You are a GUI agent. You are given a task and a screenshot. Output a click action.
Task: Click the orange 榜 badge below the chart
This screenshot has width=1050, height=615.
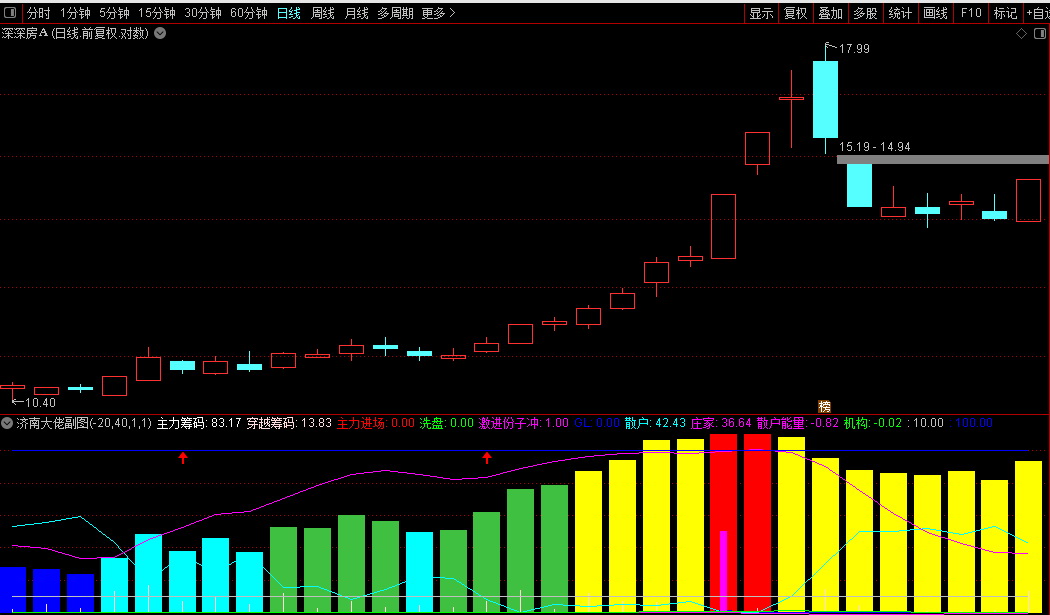click(x=824, y=407)
